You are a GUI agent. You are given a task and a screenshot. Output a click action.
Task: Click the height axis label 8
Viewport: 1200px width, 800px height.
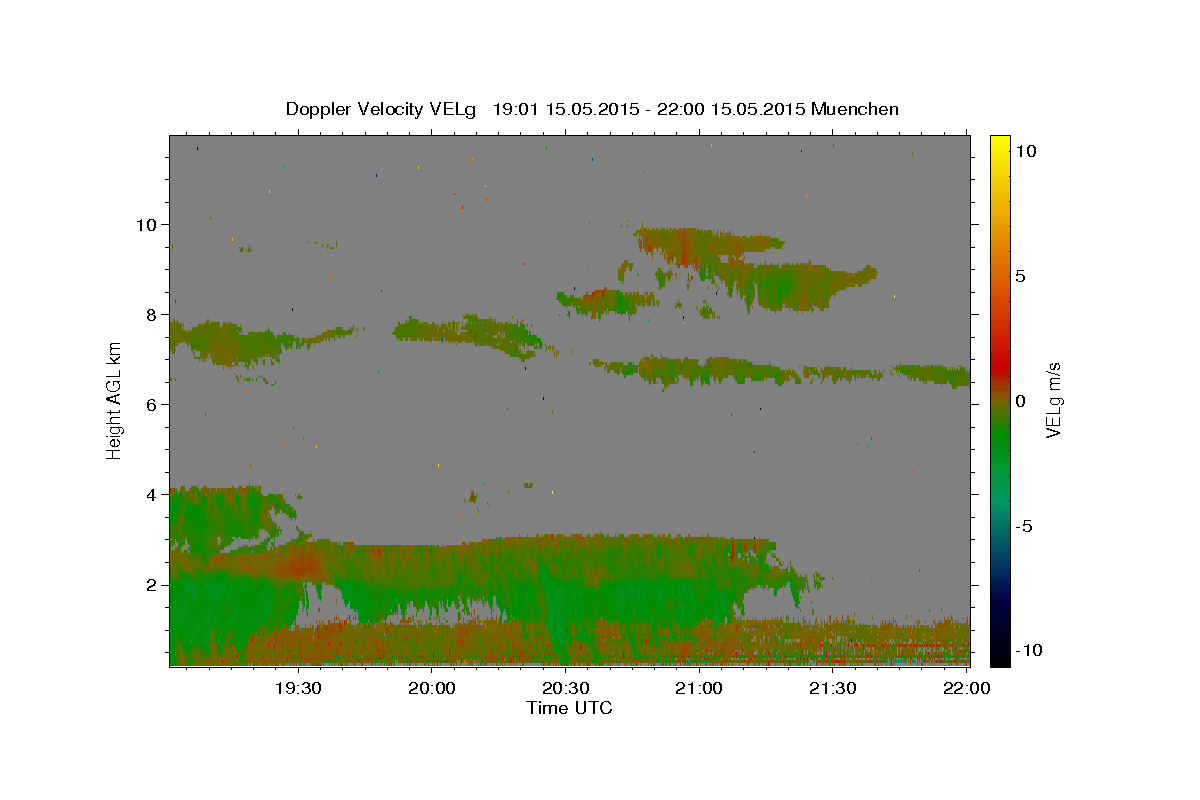point(154,314)
